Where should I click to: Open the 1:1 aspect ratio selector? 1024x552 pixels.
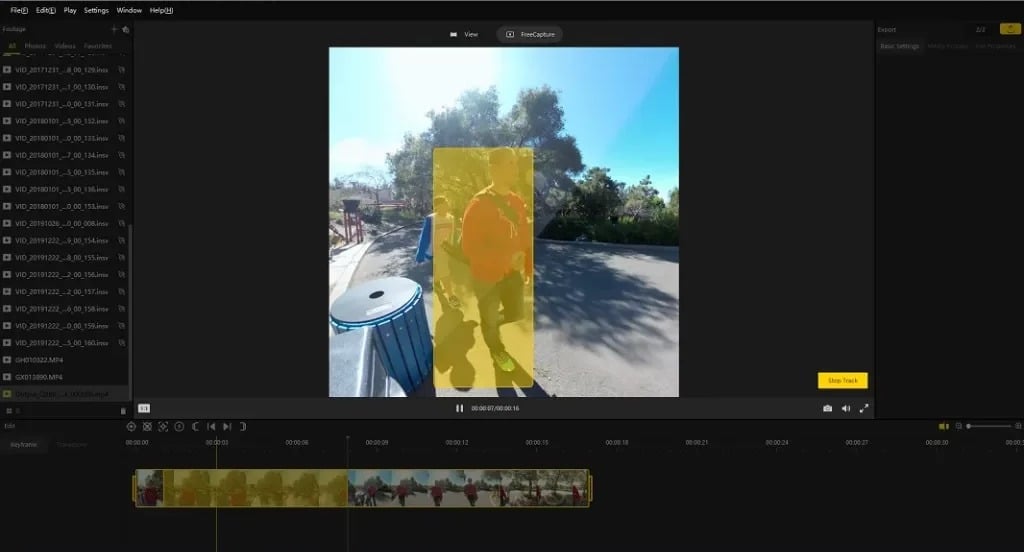click(x=144, y=408)
